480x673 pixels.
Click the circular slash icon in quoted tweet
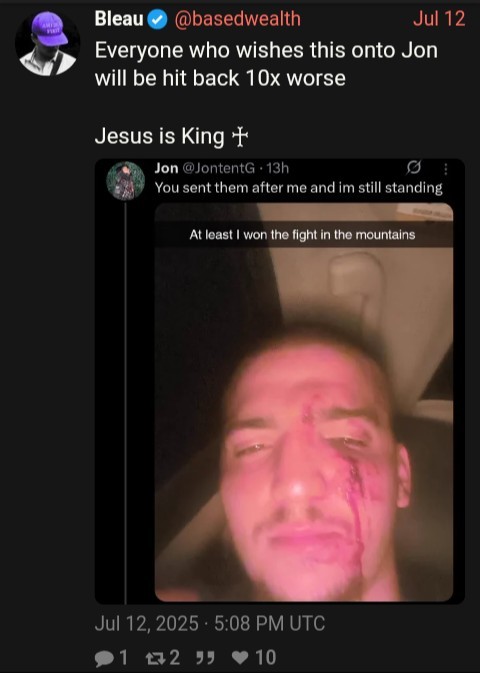[414, 168]
